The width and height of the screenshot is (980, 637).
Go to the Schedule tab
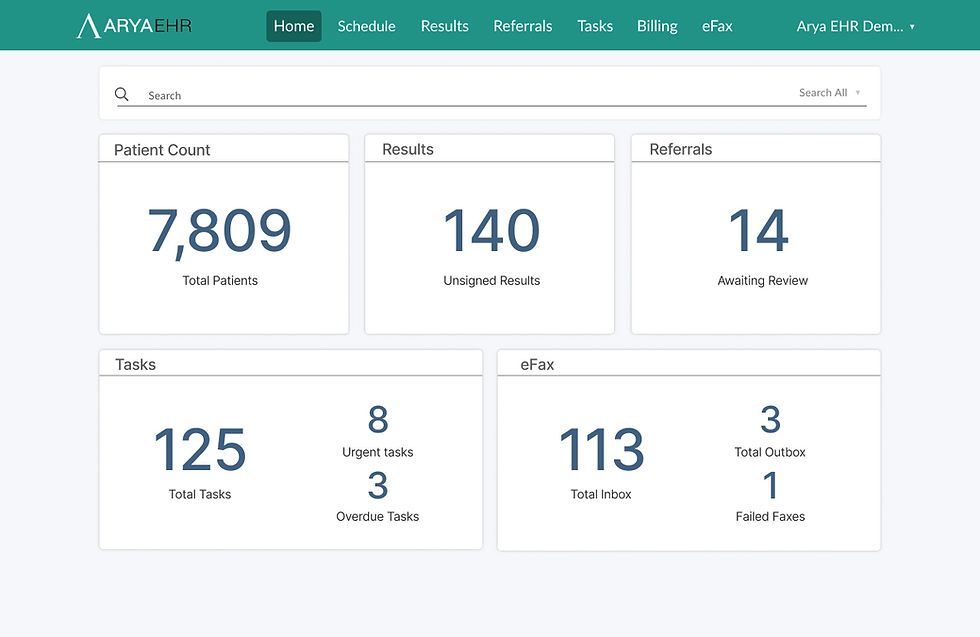pyautogui.click(x=366, y=26)
